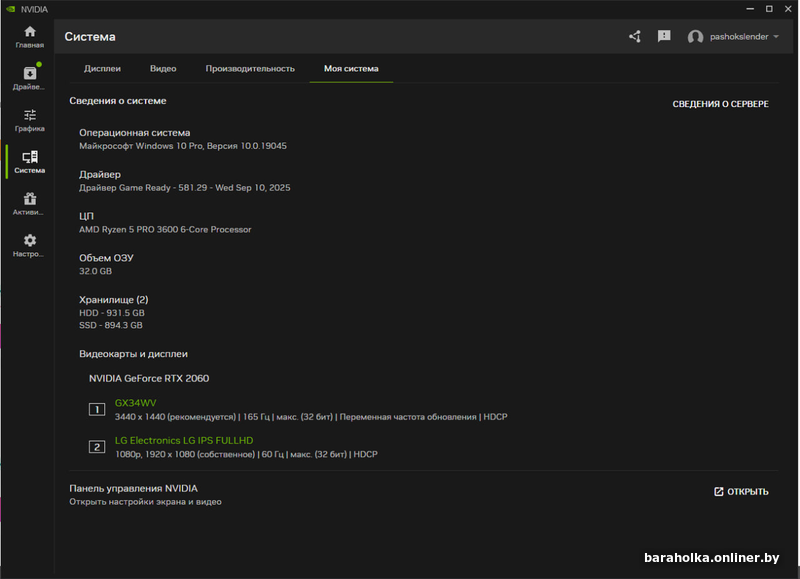800x579 pixels.
Task: Expand the pashokslender account dropdown
Action: pyautogui.click(x=776, y=37)
